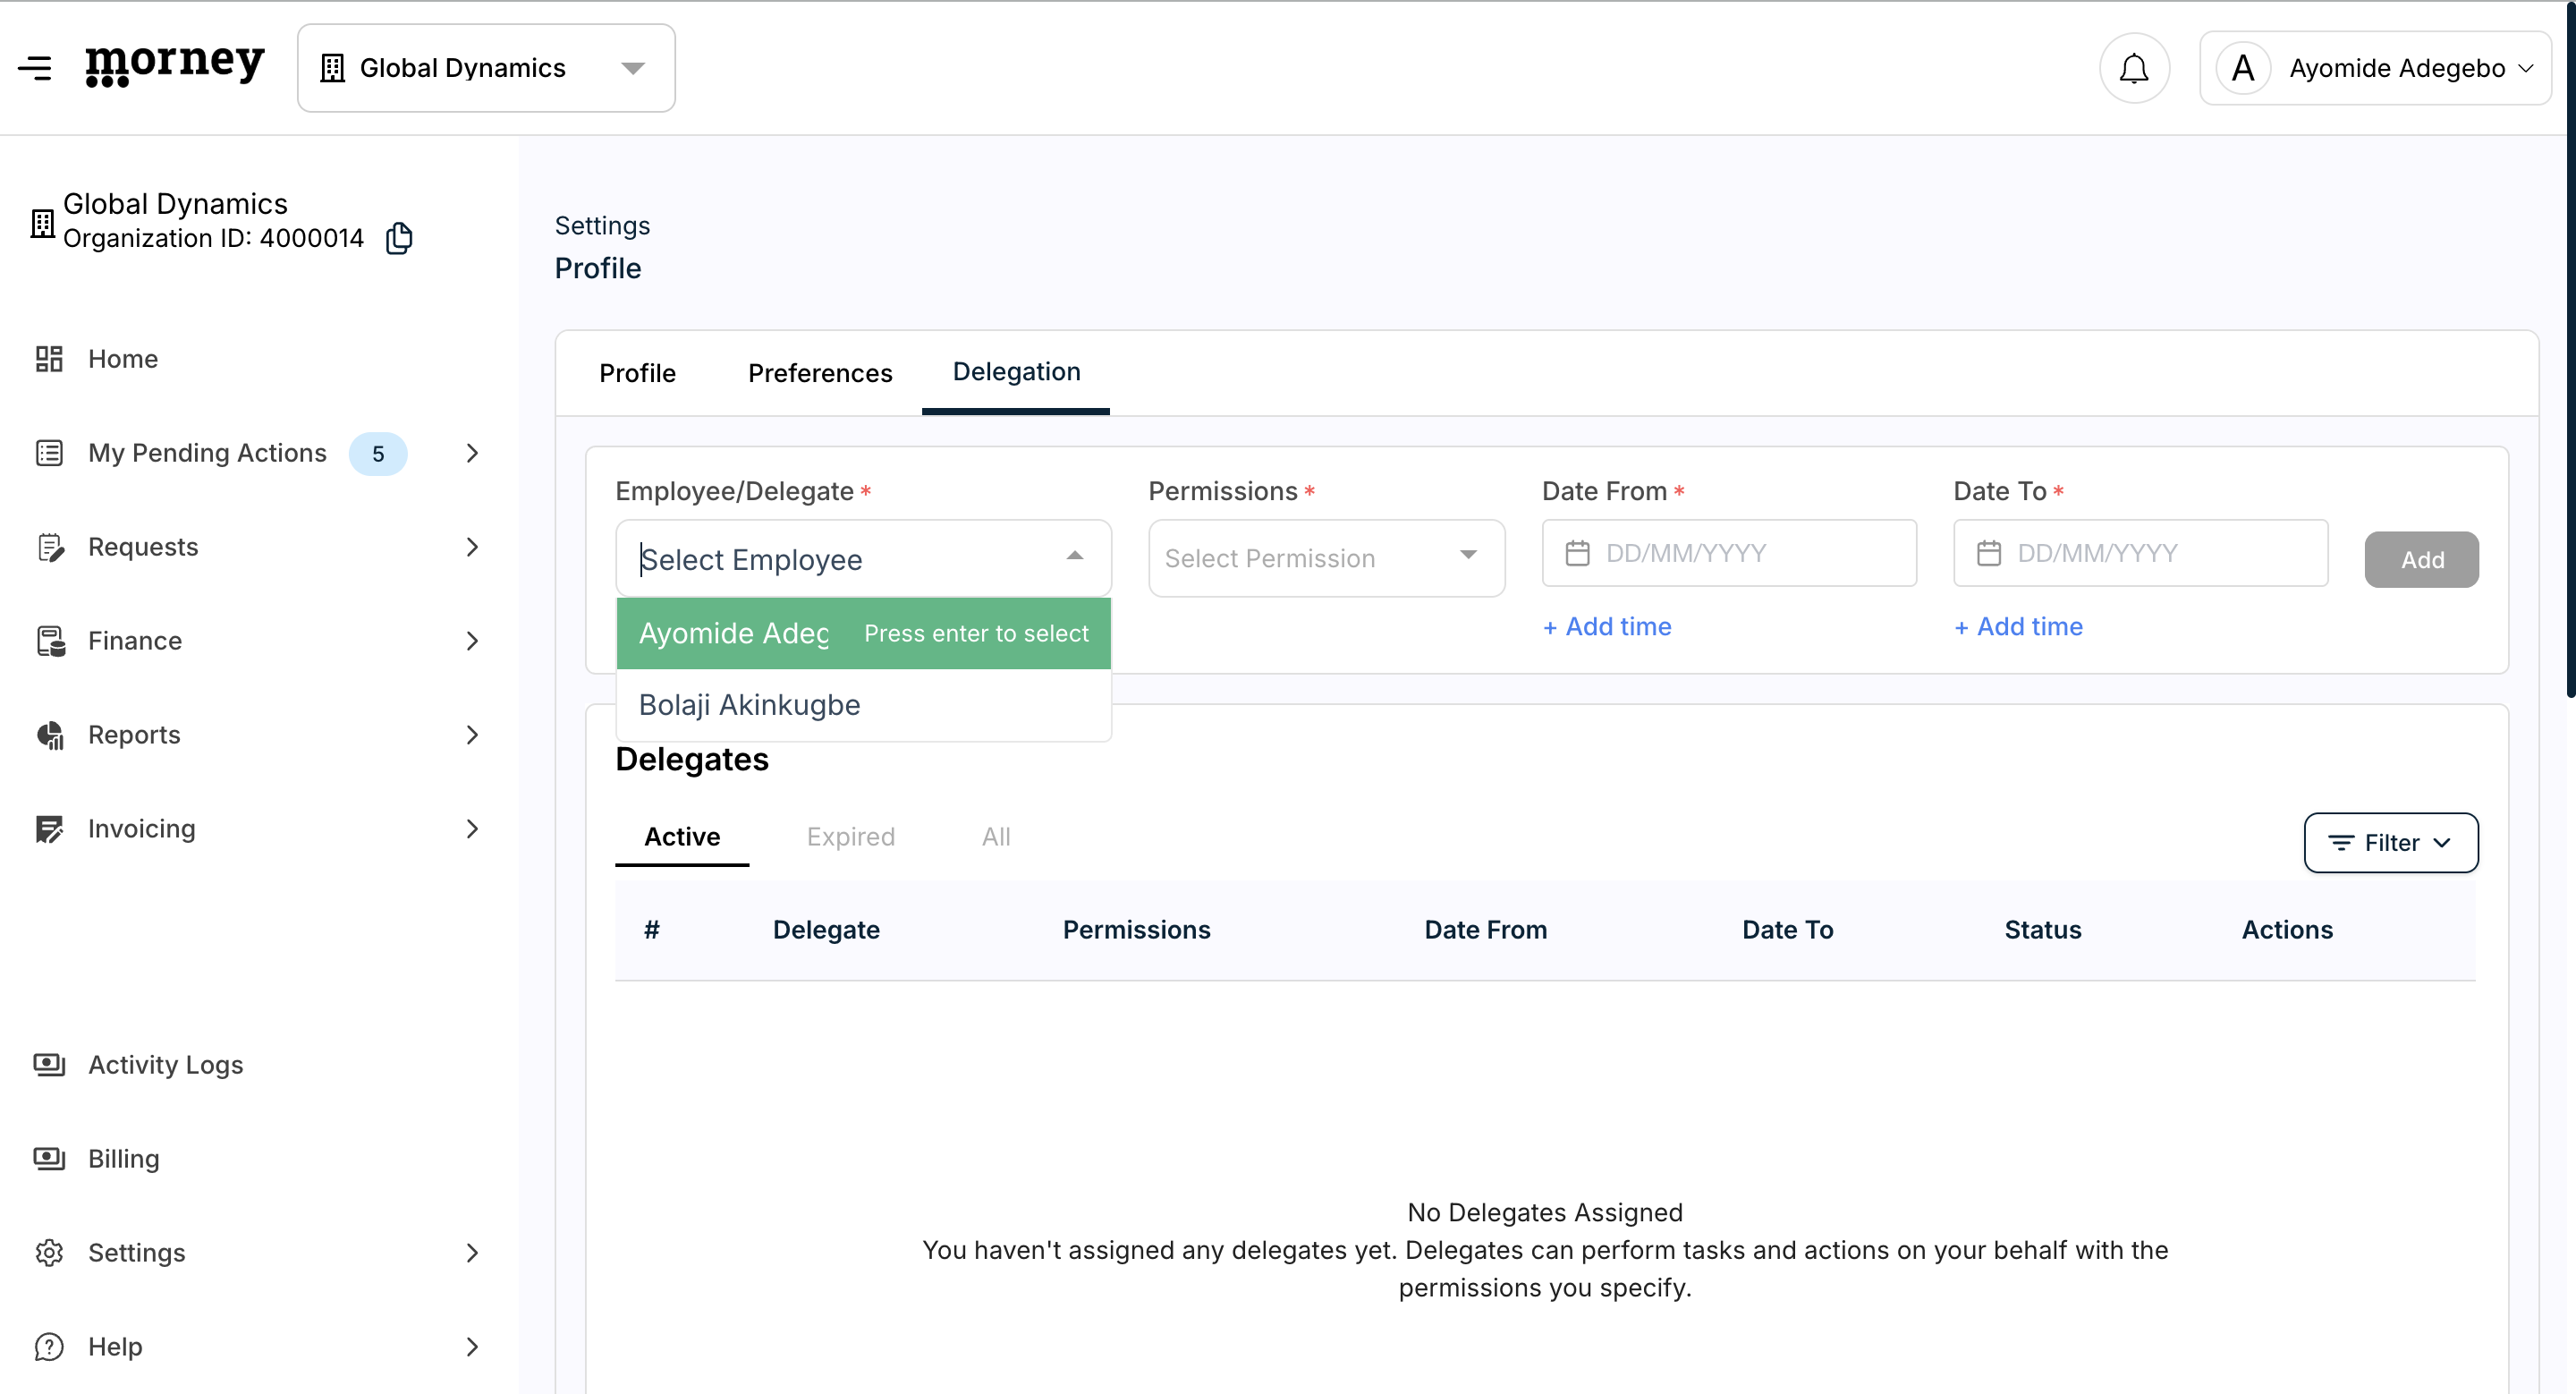Open the notifications bell

2134,68
